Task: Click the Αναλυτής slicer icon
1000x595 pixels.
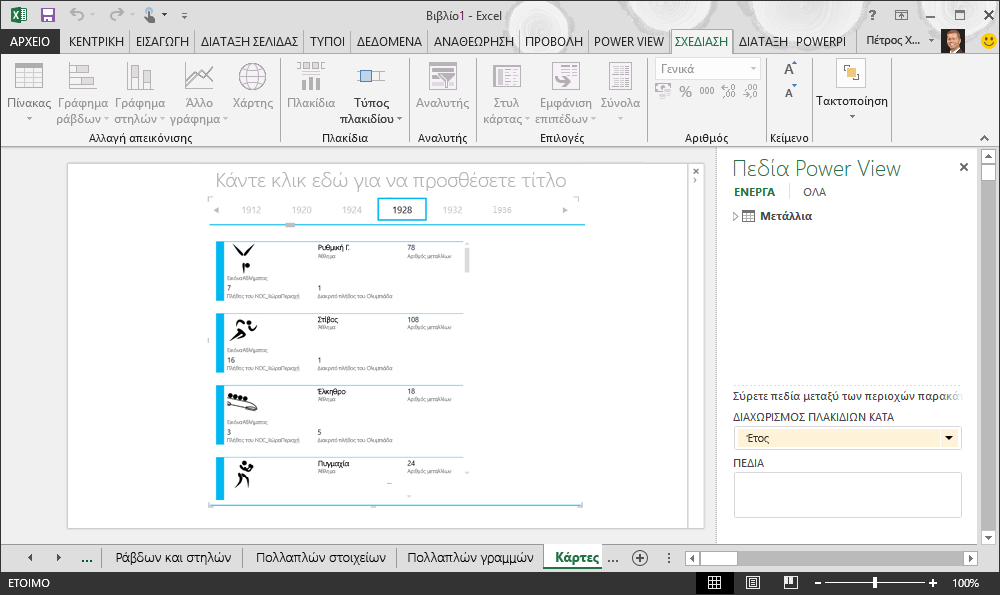Action: 443,86
